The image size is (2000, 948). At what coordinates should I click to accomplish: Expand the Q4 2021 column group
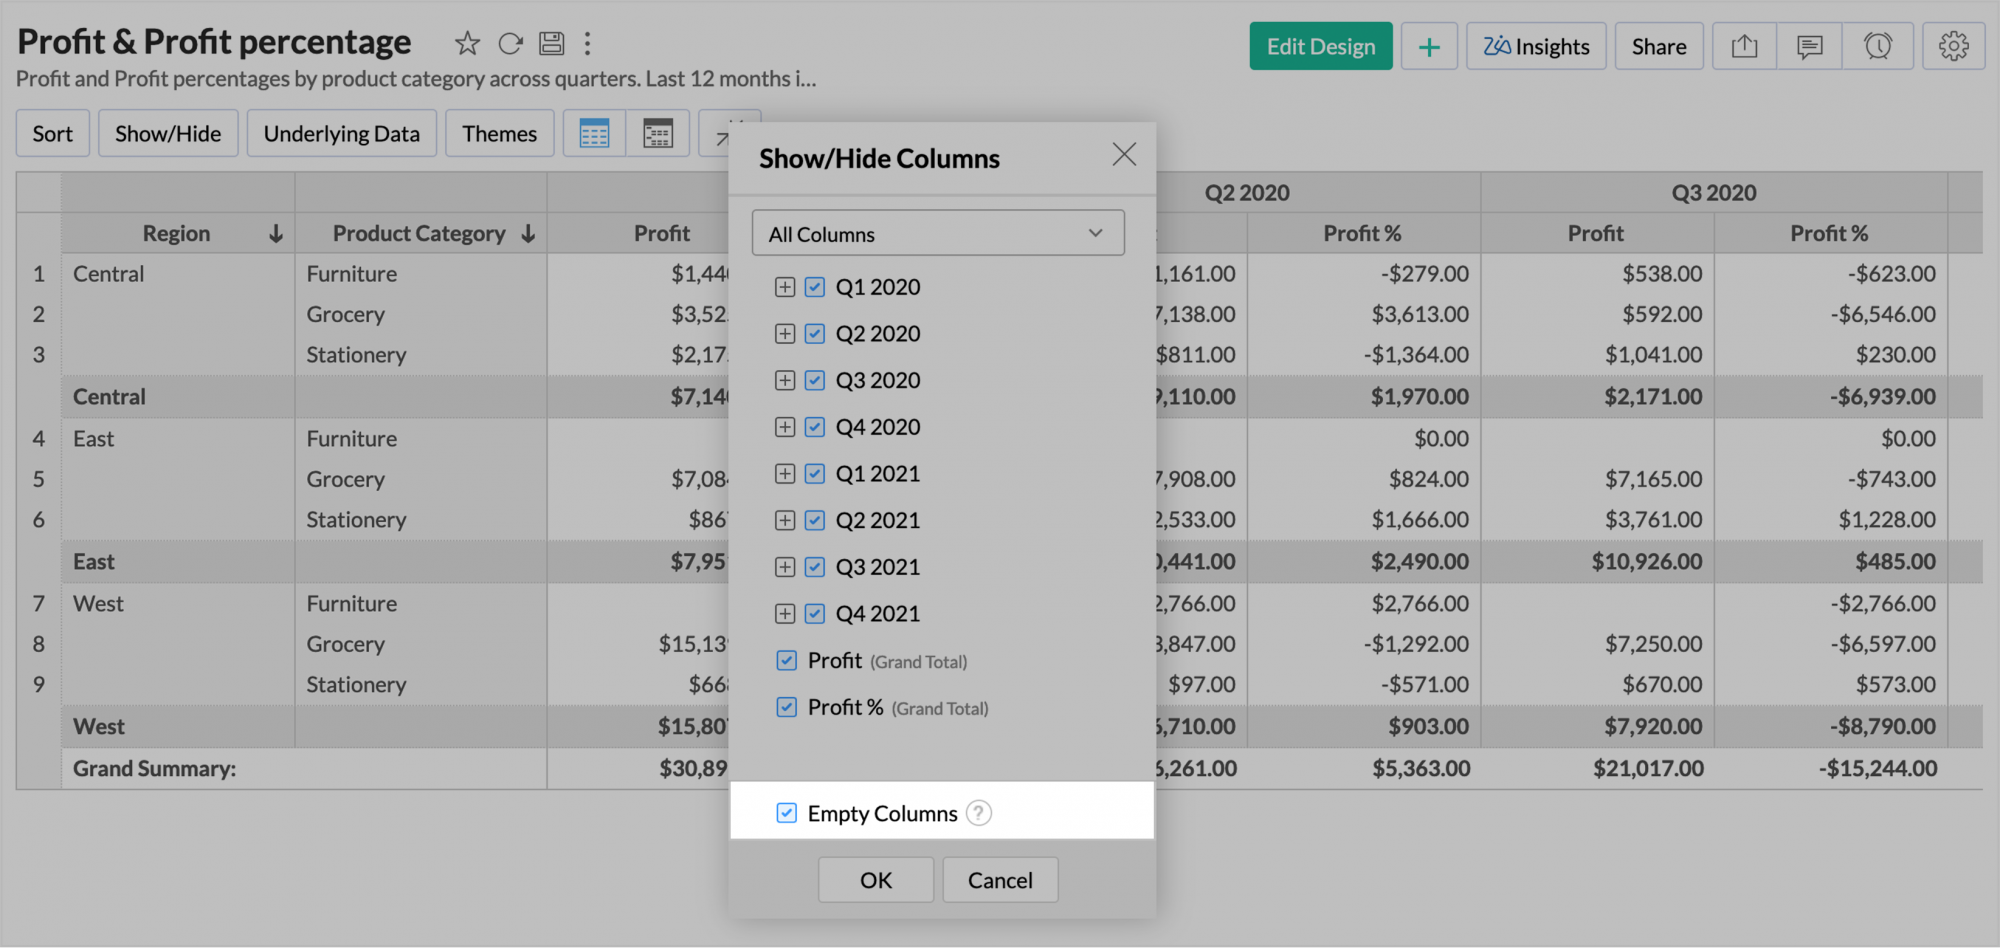[x=785, y=613]
